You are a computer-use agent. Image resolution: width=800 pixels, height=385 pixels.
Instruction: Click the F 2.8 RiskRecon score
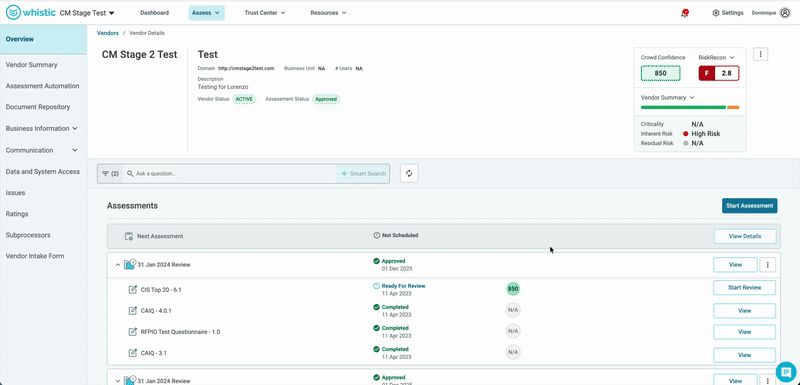[718, 73]
